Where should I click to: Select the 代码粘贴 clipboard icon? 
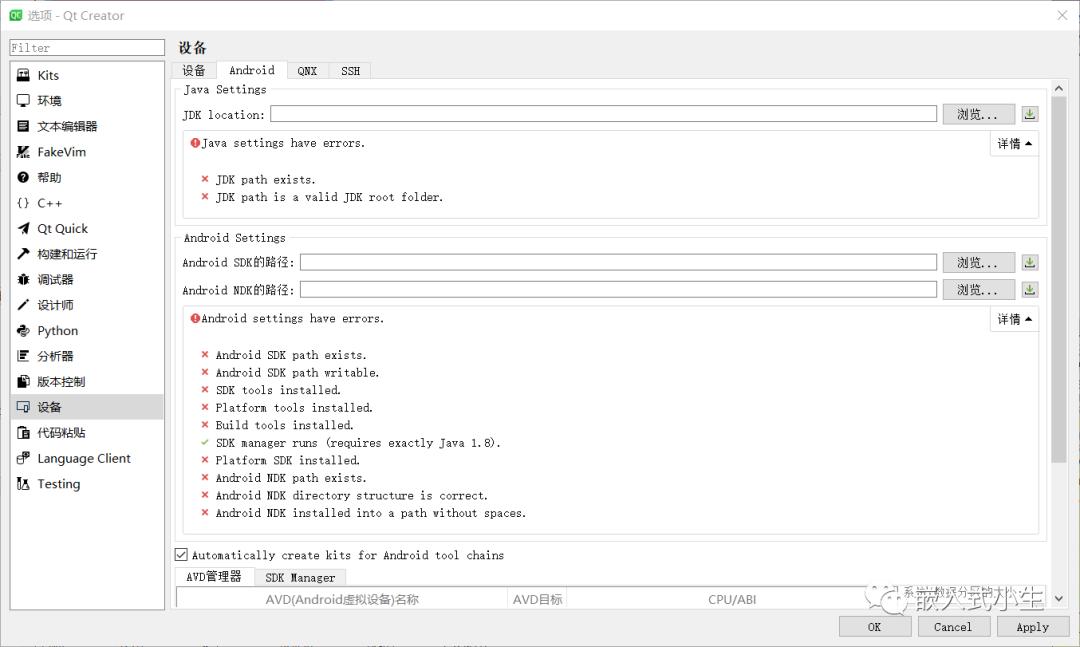click(x=23, y=432)
